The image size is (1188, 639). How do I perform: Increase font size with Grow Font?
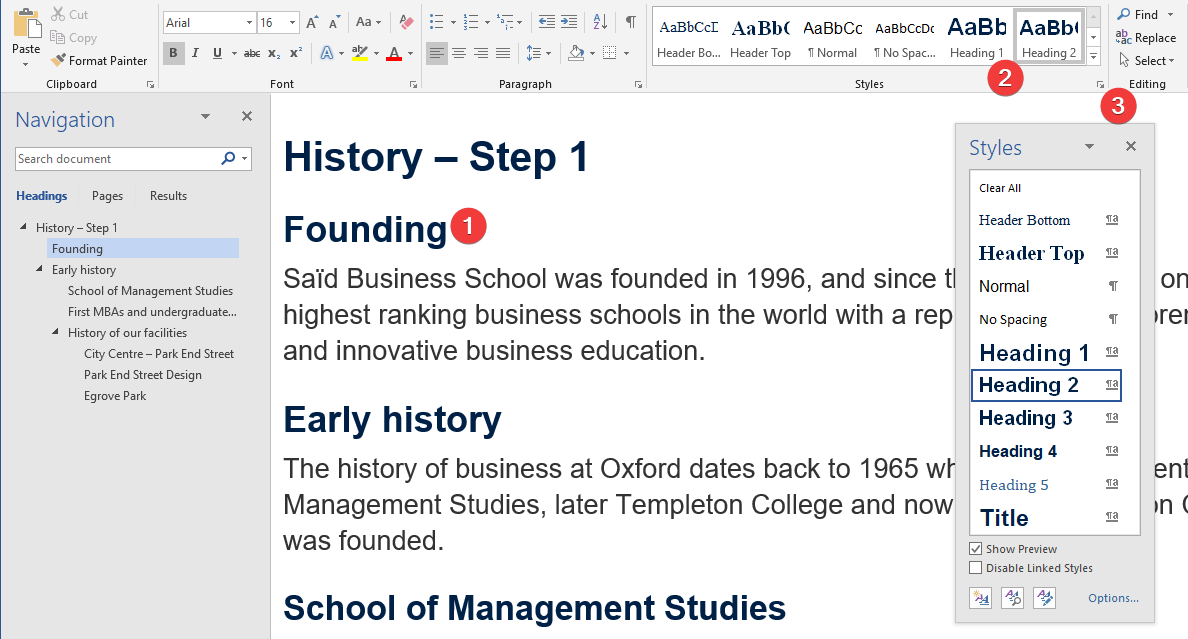[312, 23]
